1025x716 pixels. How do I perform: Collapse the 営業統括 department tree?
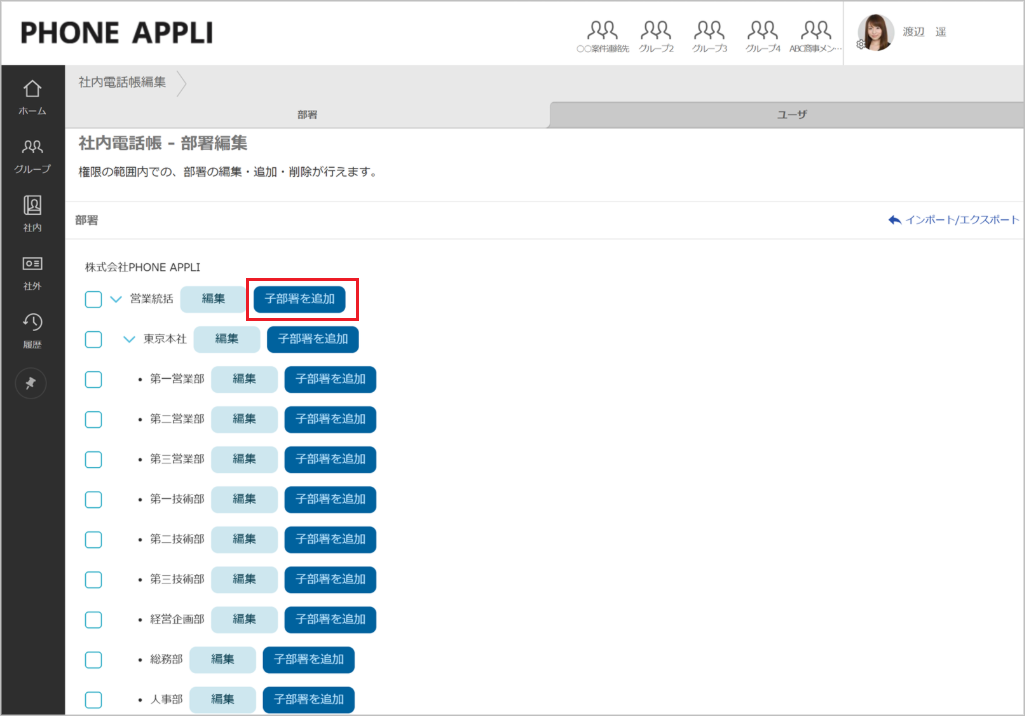click(x=115, y=299)
